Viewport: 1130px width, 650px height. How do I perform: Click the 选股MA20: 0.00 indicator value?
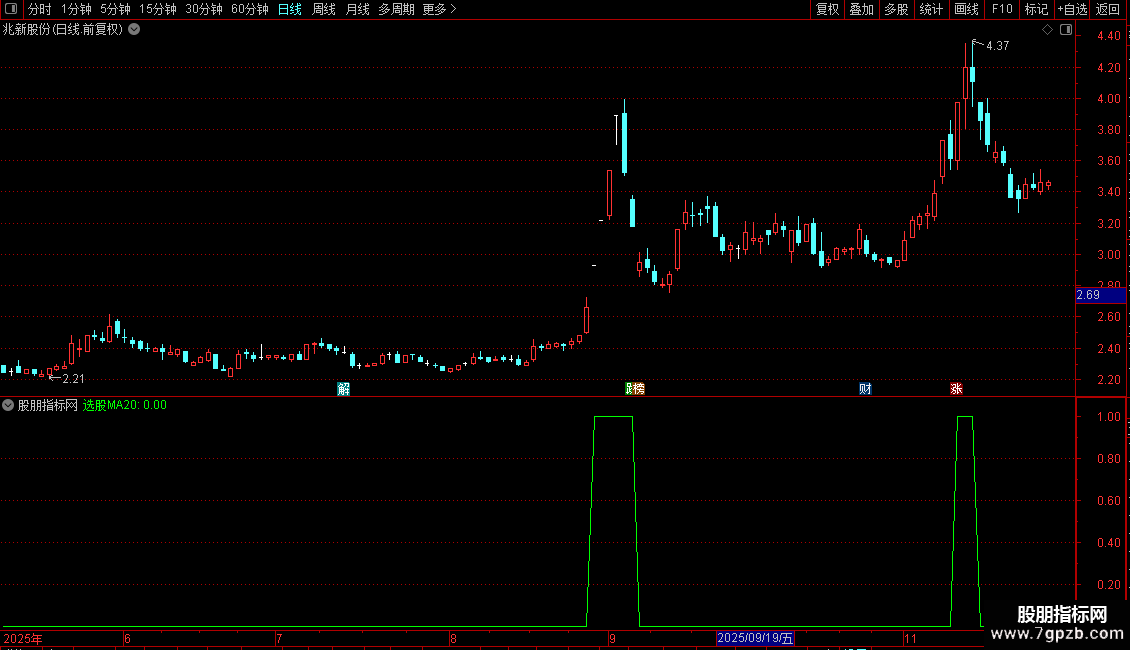pyautogui.click(x=125, y=405)
